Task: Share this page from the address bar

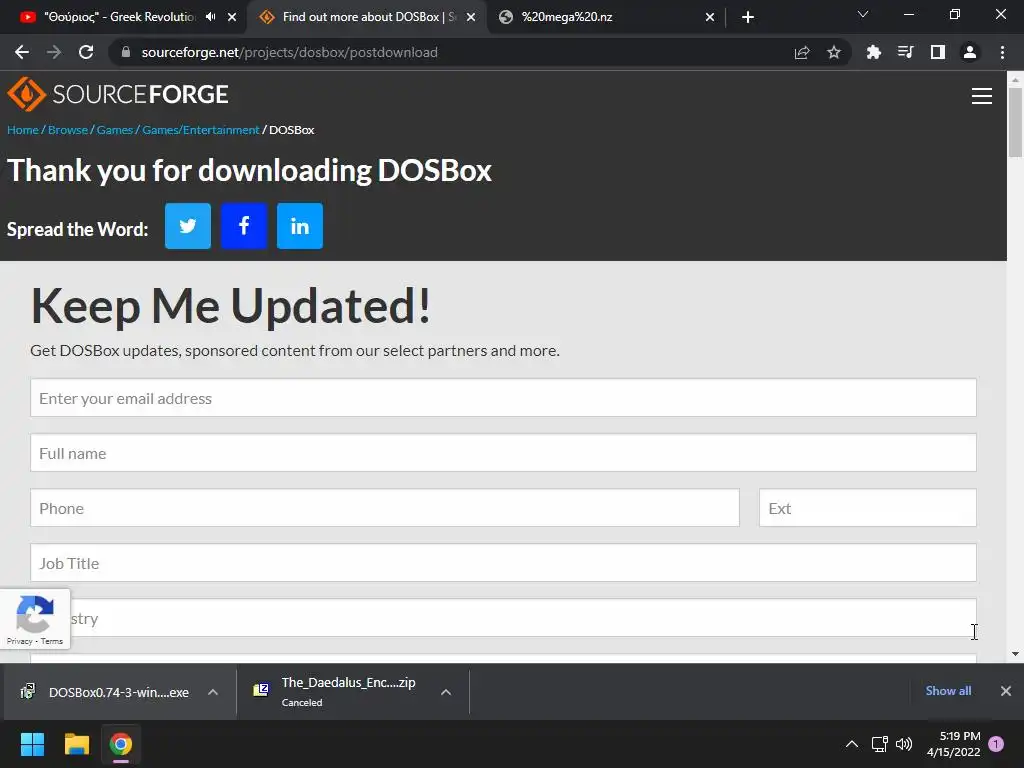Action: [x=802, y=52]
